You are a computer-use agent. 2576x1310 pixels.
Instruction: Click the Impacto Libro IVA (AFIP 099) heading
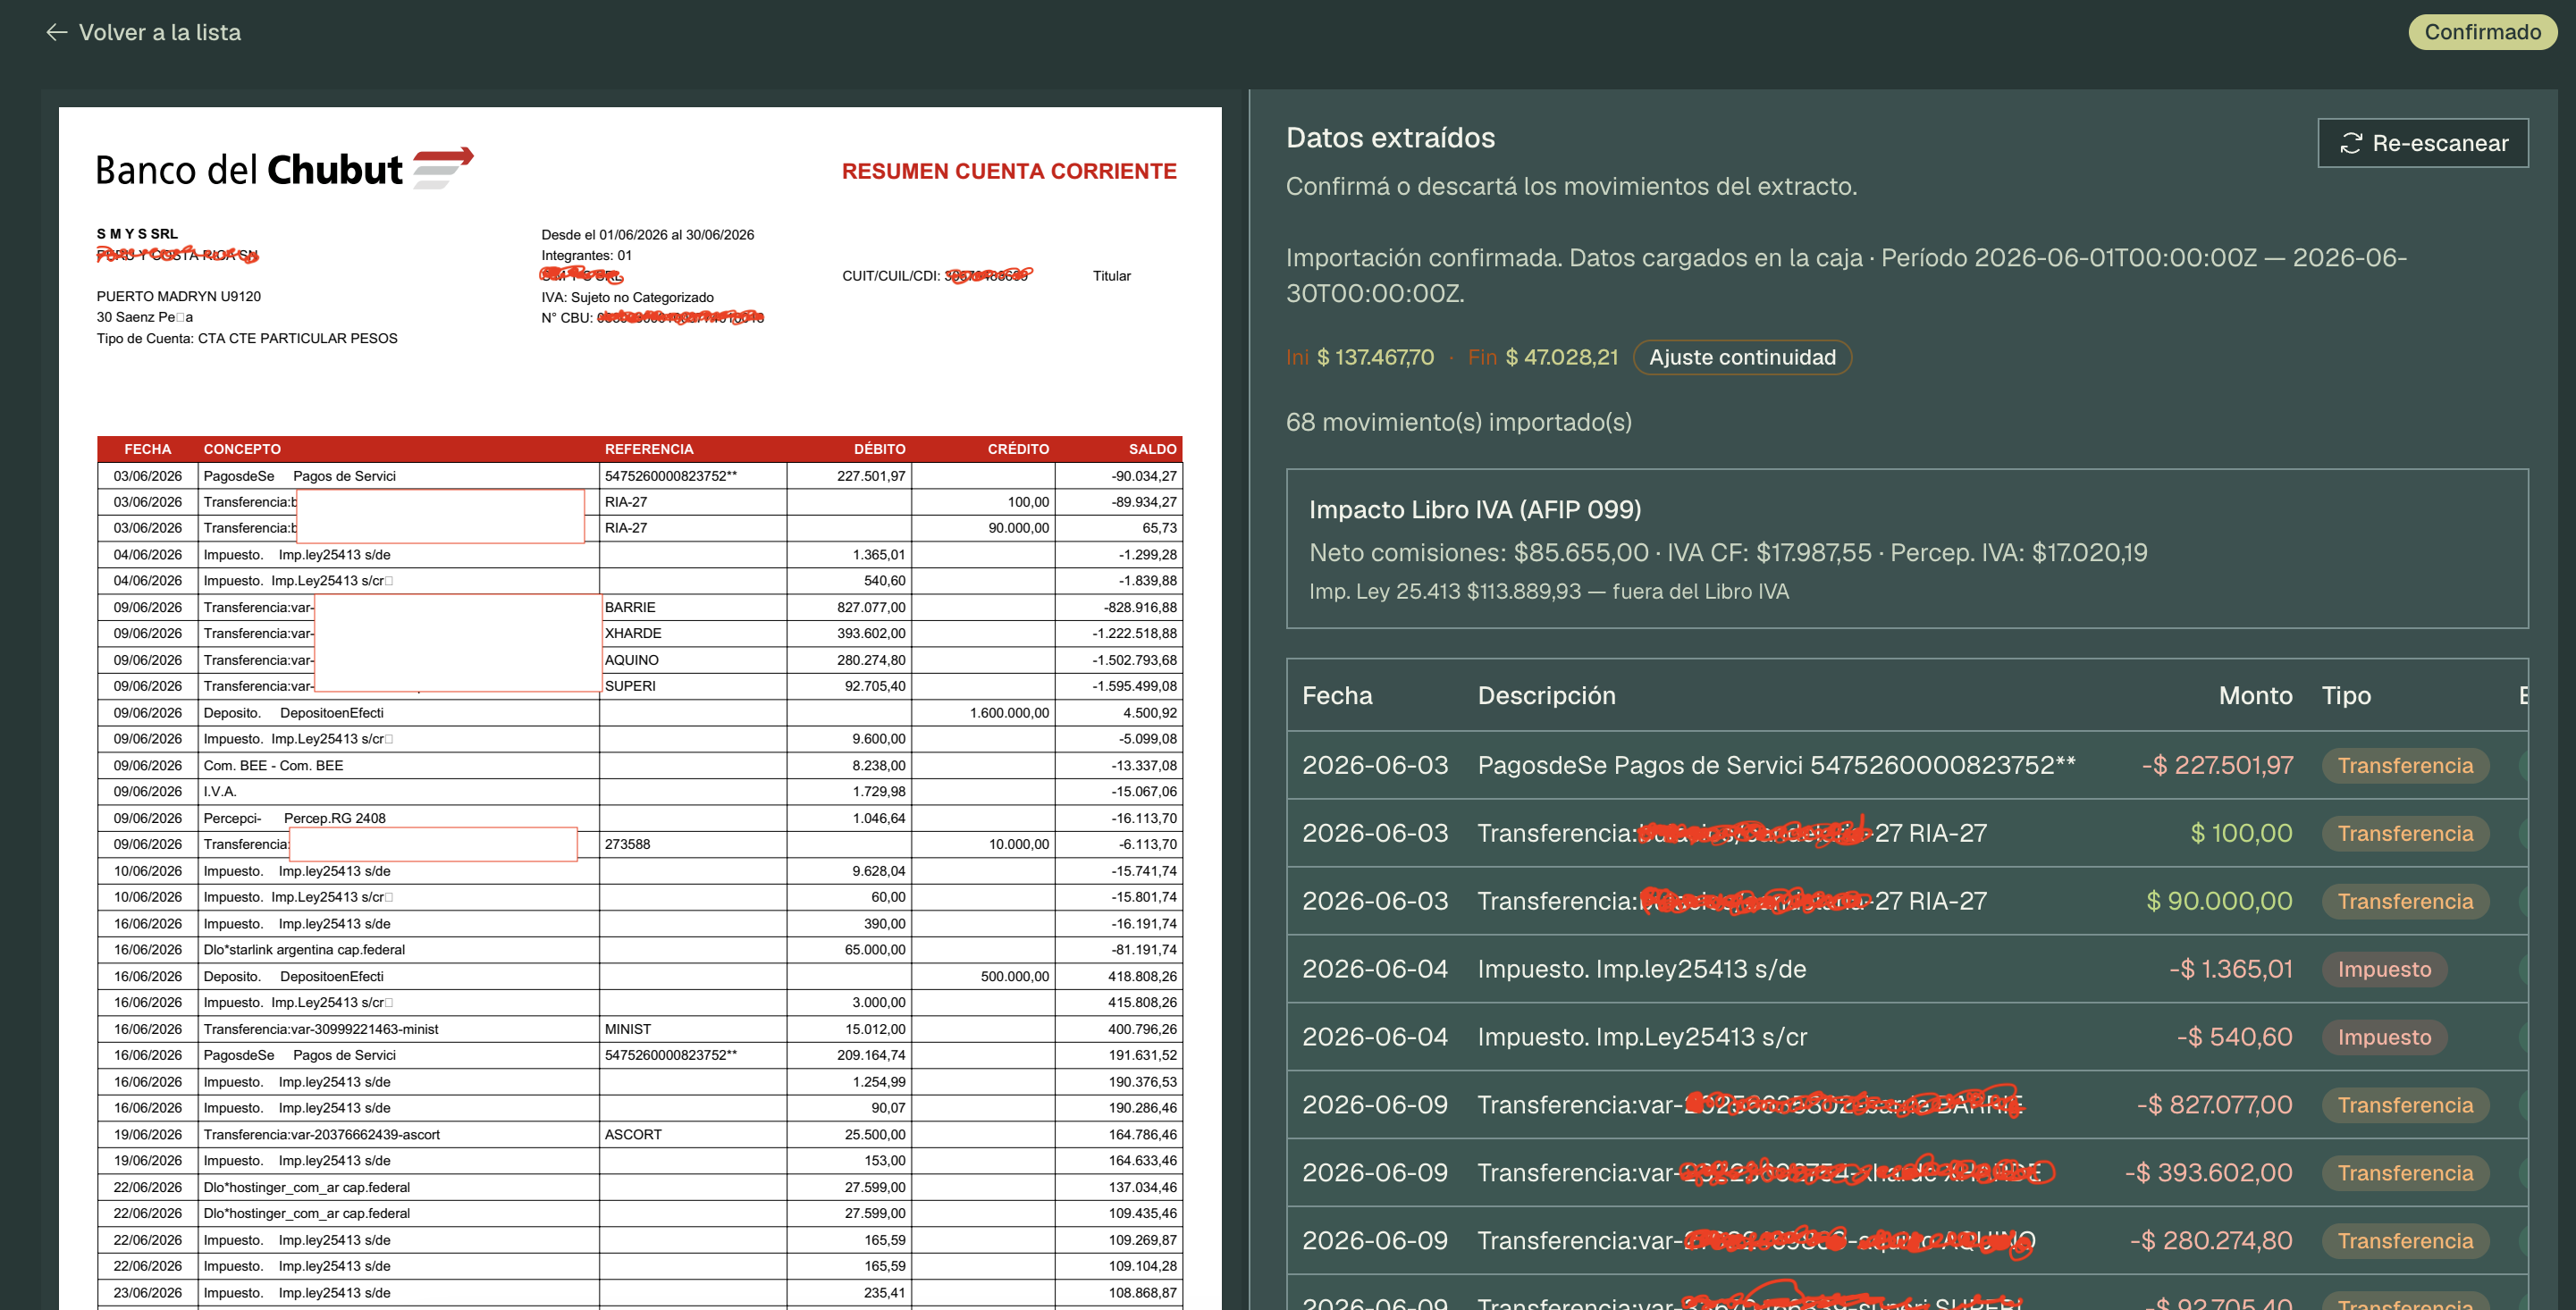click(1475, 509)
